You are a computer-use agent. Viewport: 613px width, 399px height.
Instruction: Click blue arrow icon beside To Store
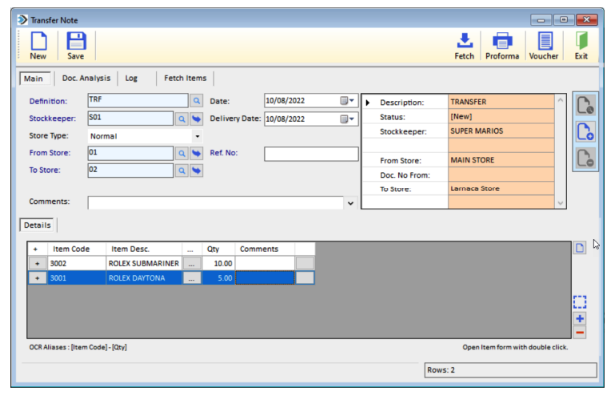[x=196, y=171]
